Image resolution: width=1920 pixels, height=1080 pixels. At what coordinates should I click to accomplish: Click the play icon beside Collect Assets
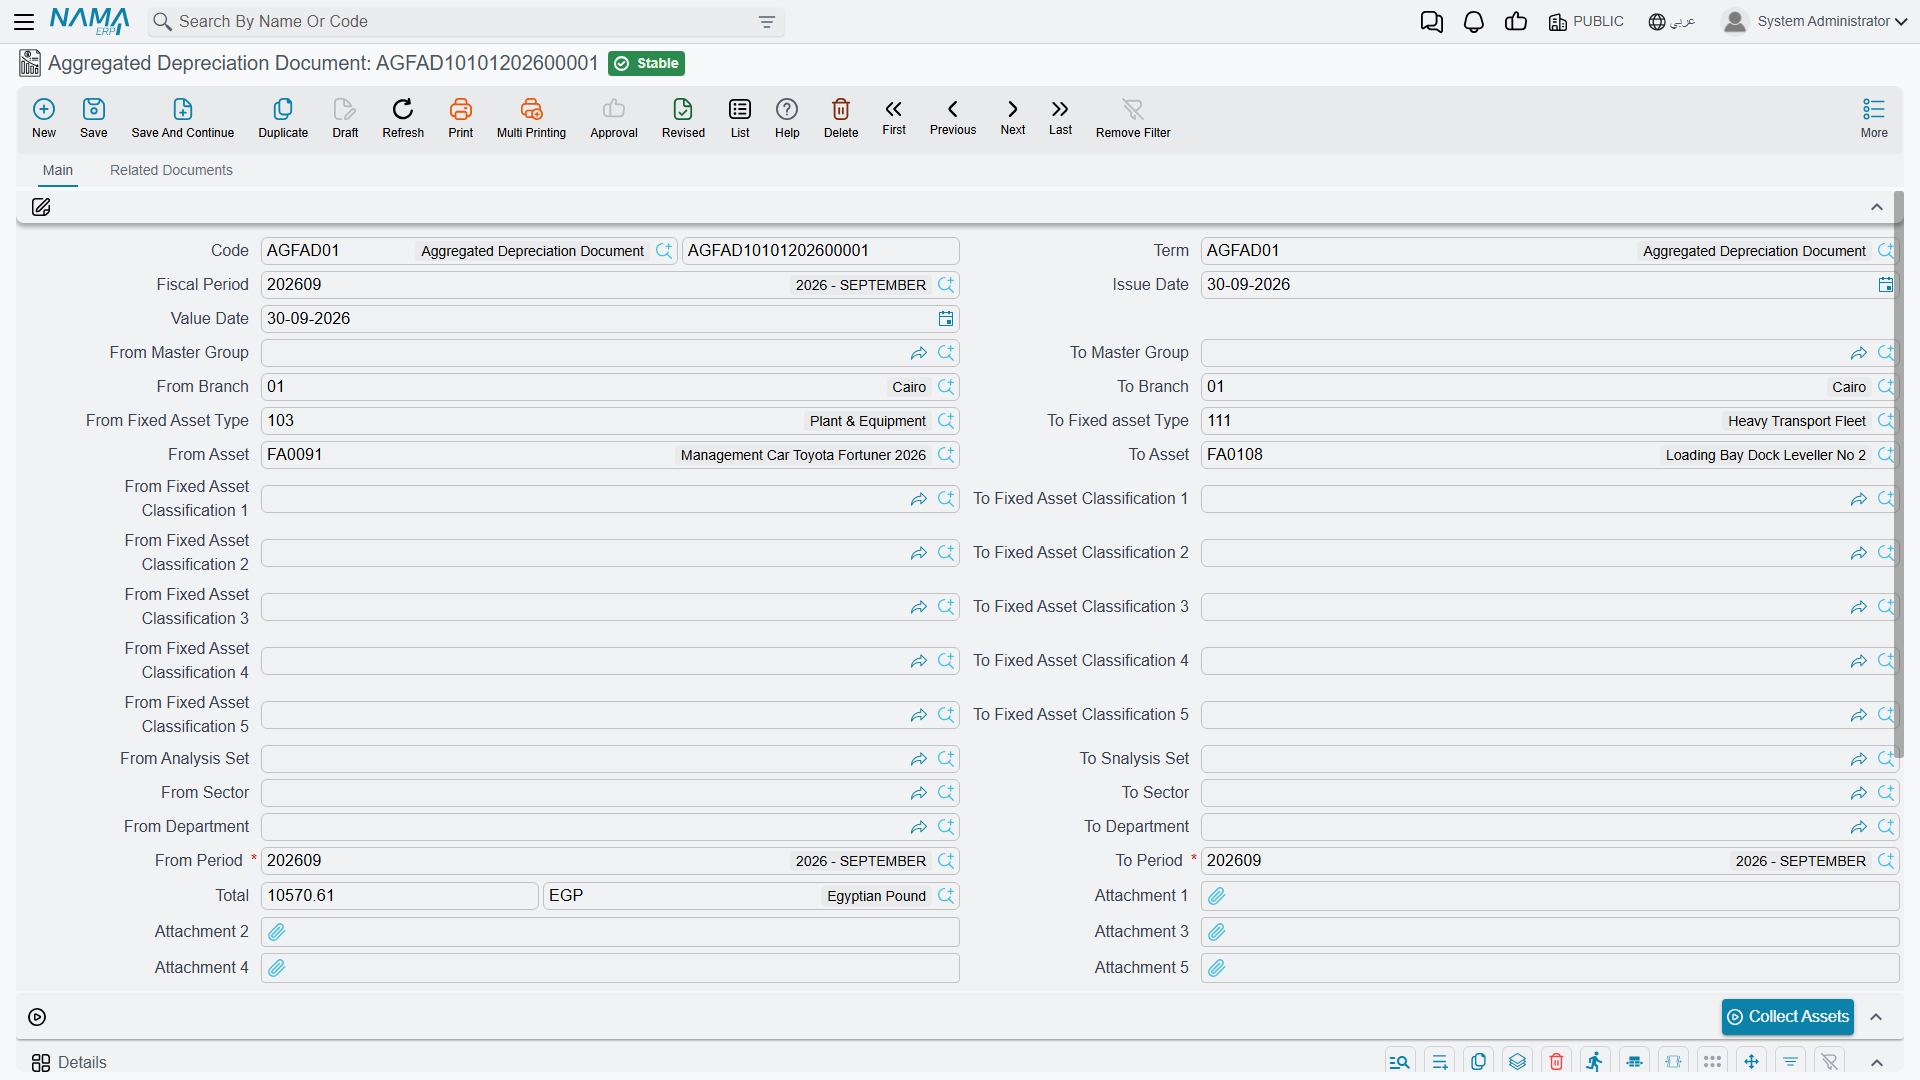coord(37,1017)
